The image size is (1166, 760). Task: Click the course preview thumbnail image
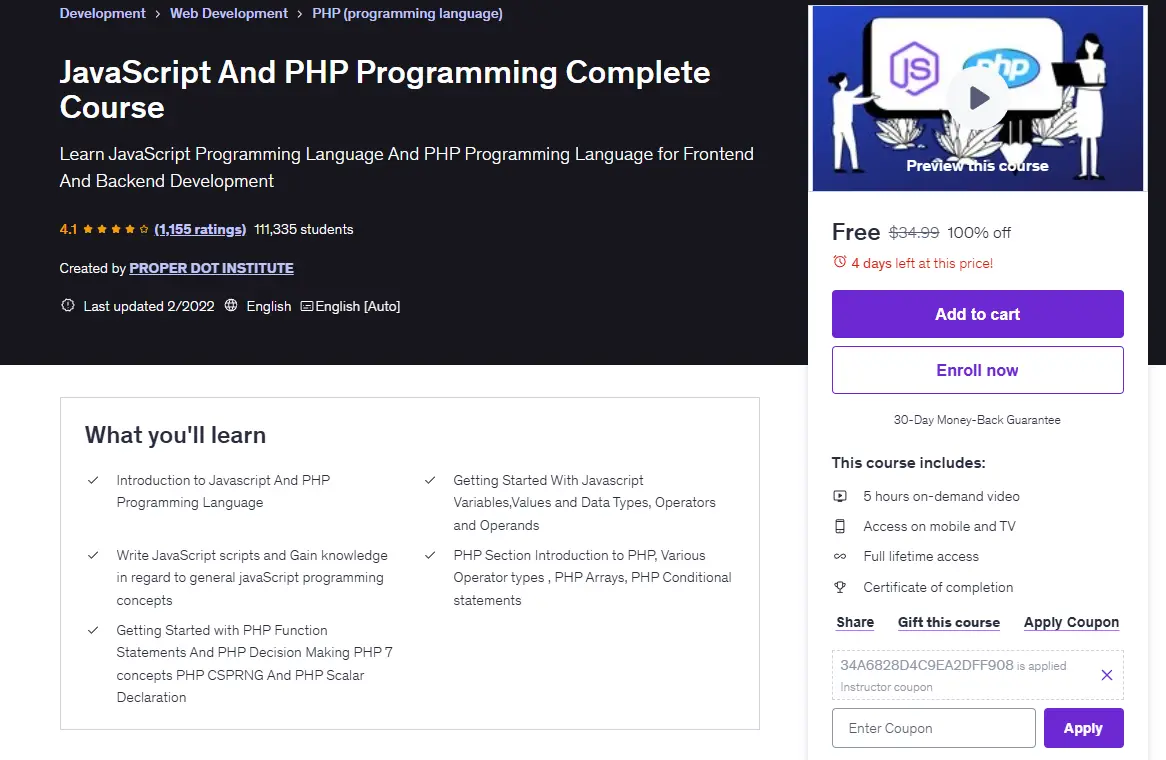tap(977, 98)
